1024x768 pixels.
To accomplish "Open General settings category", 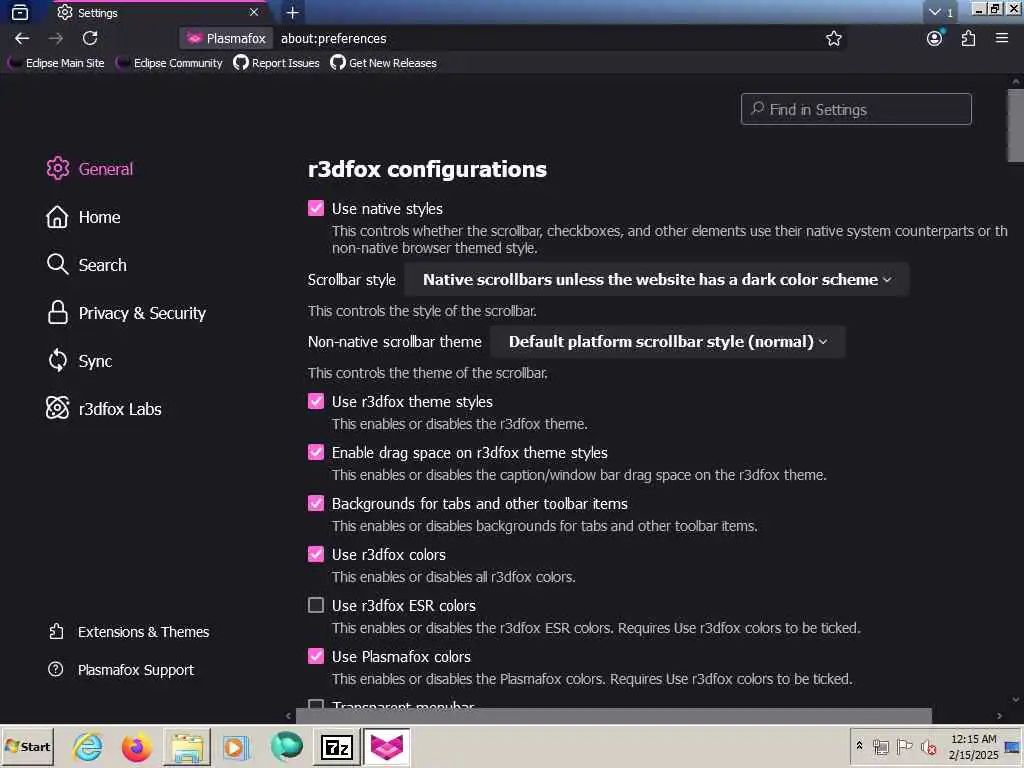I will coord(89,169).
